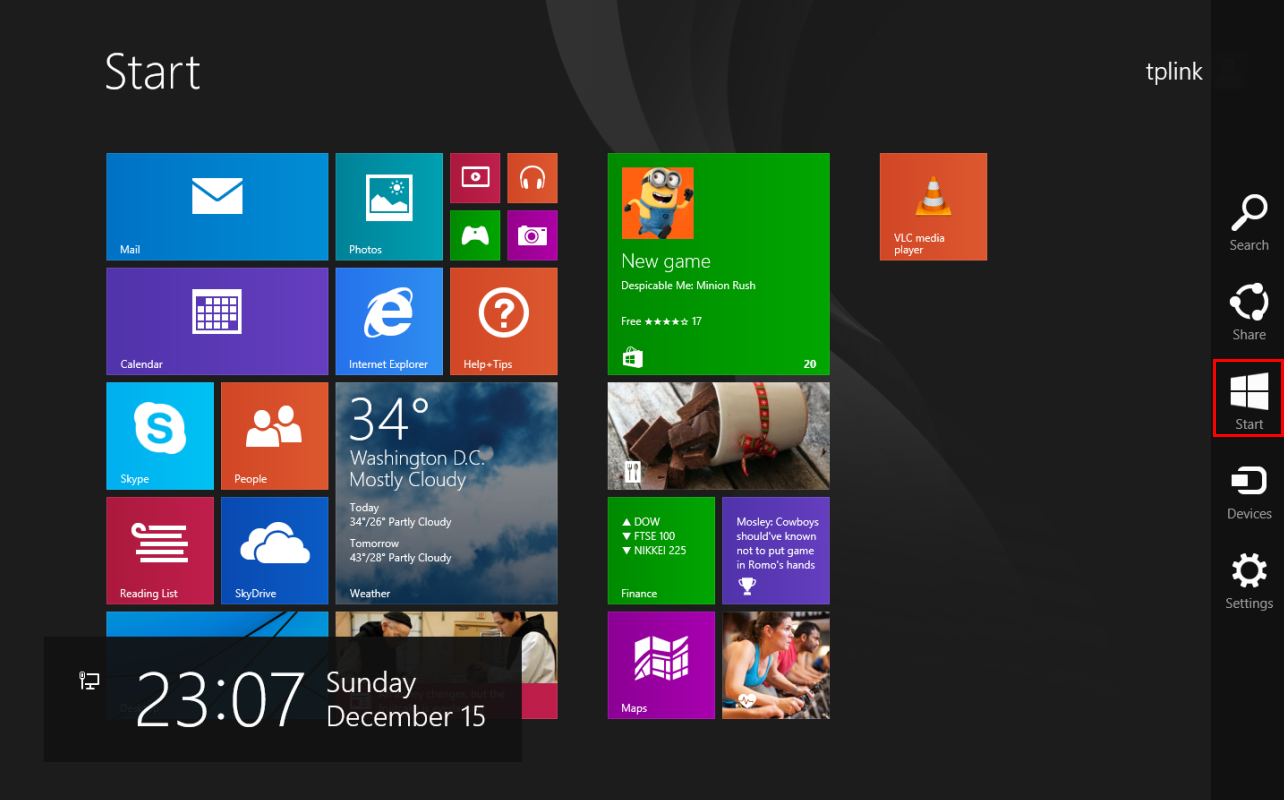Open the magenta Camera tile
Viewport: 1284px width, 800px height.
click(x=532, y=235)
